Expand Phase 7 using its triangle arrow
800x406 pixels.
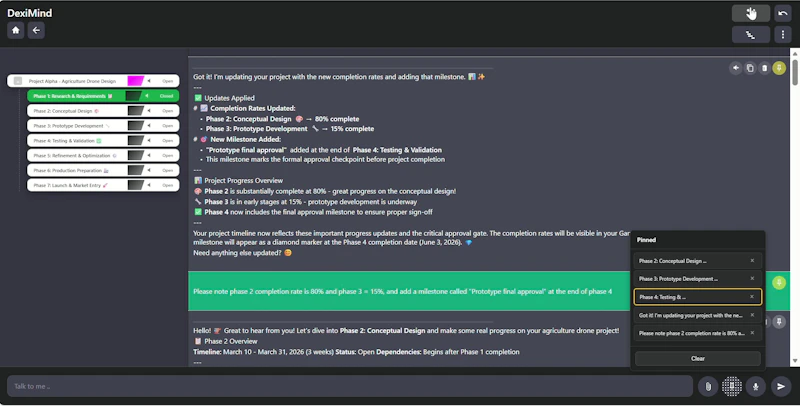pyautogui.click(x=149, y=185)
